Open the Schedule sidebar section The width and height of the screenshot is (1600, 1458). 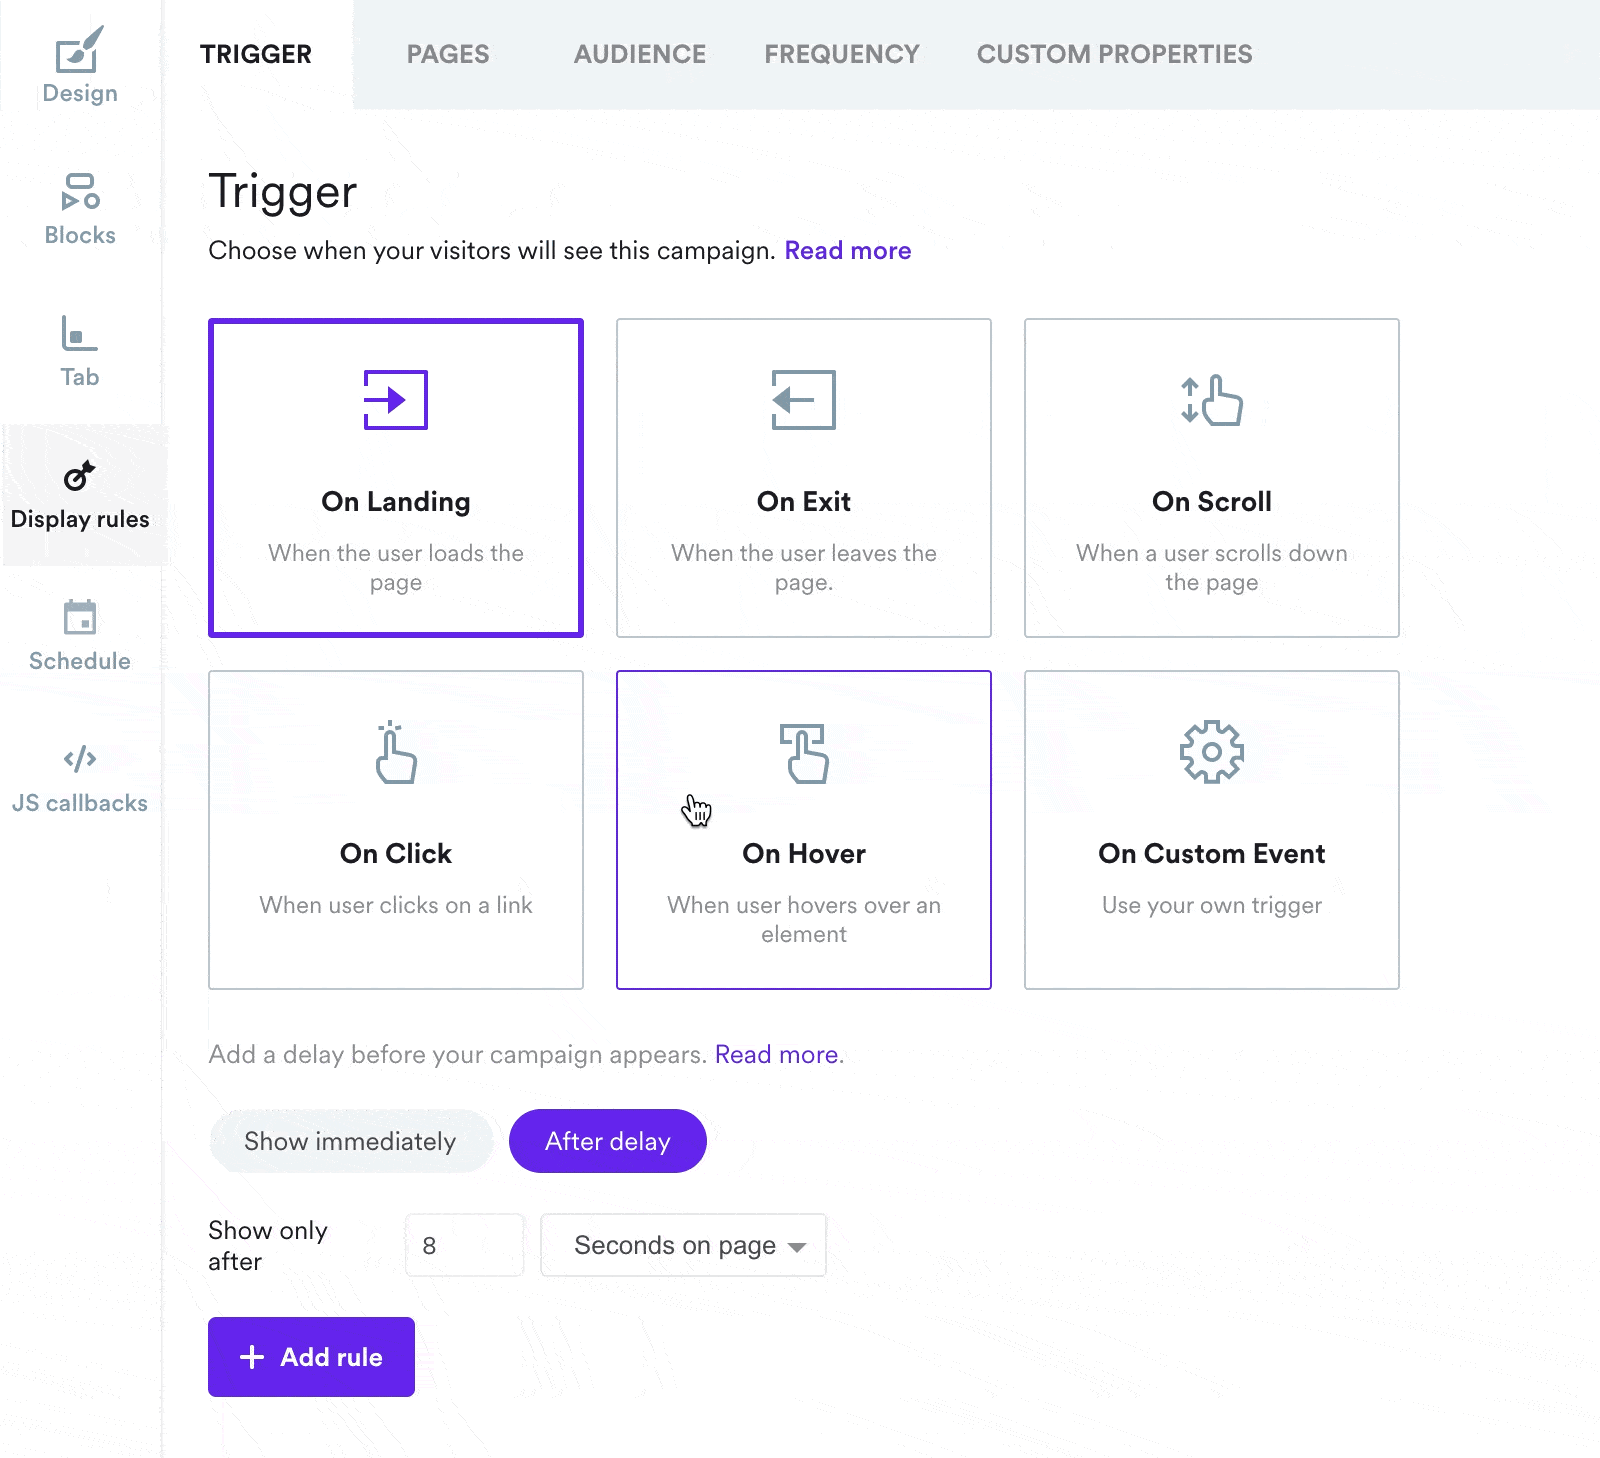pos(80,635)
